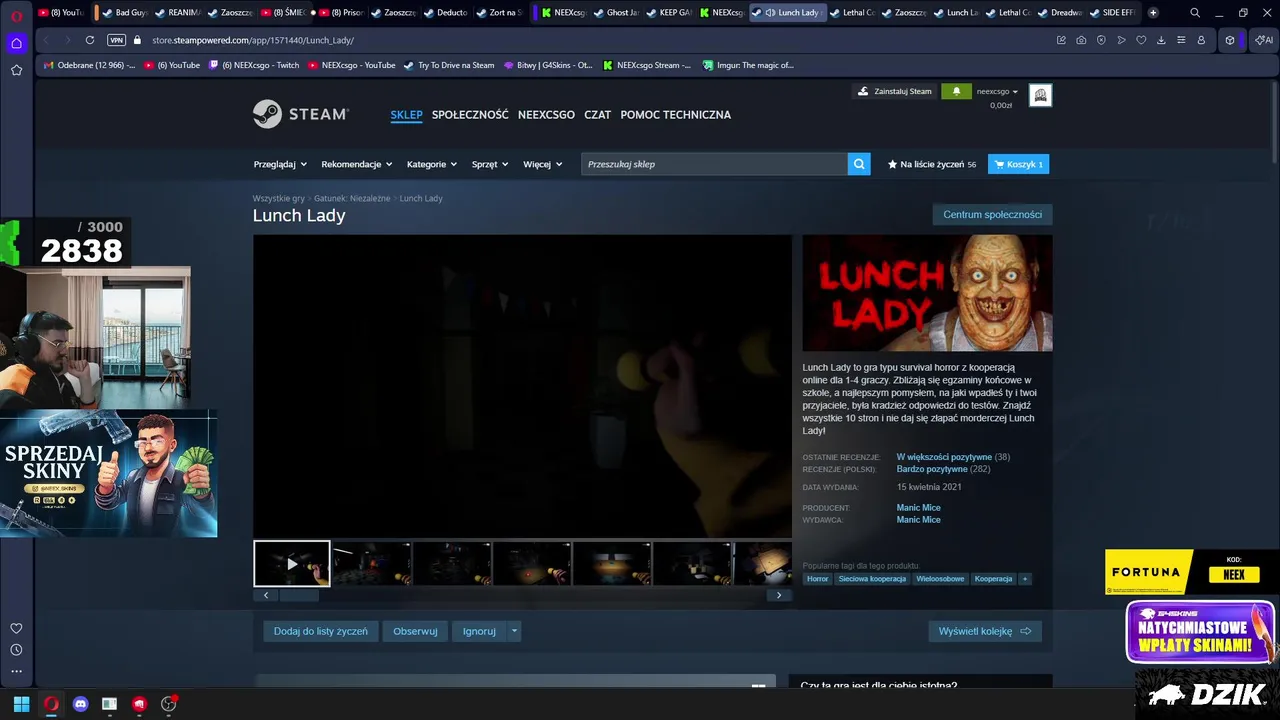Click the Bardzo pozytywne reviews link

click(x=932, y=469)
